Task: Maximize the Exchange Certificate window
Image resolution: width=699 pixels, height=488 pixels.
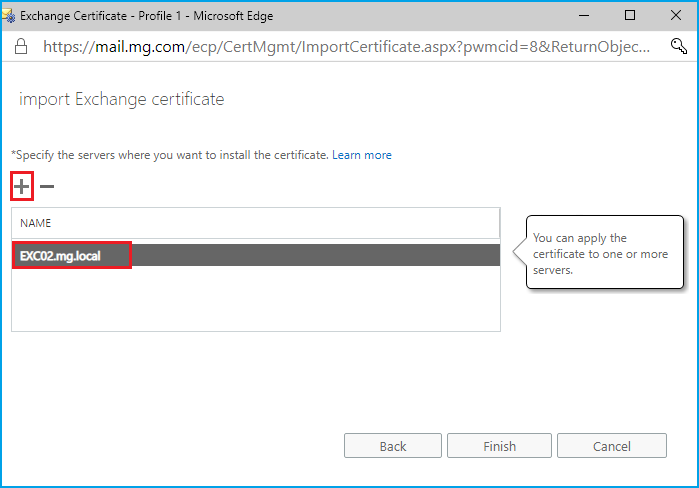Action: point(629,15)
